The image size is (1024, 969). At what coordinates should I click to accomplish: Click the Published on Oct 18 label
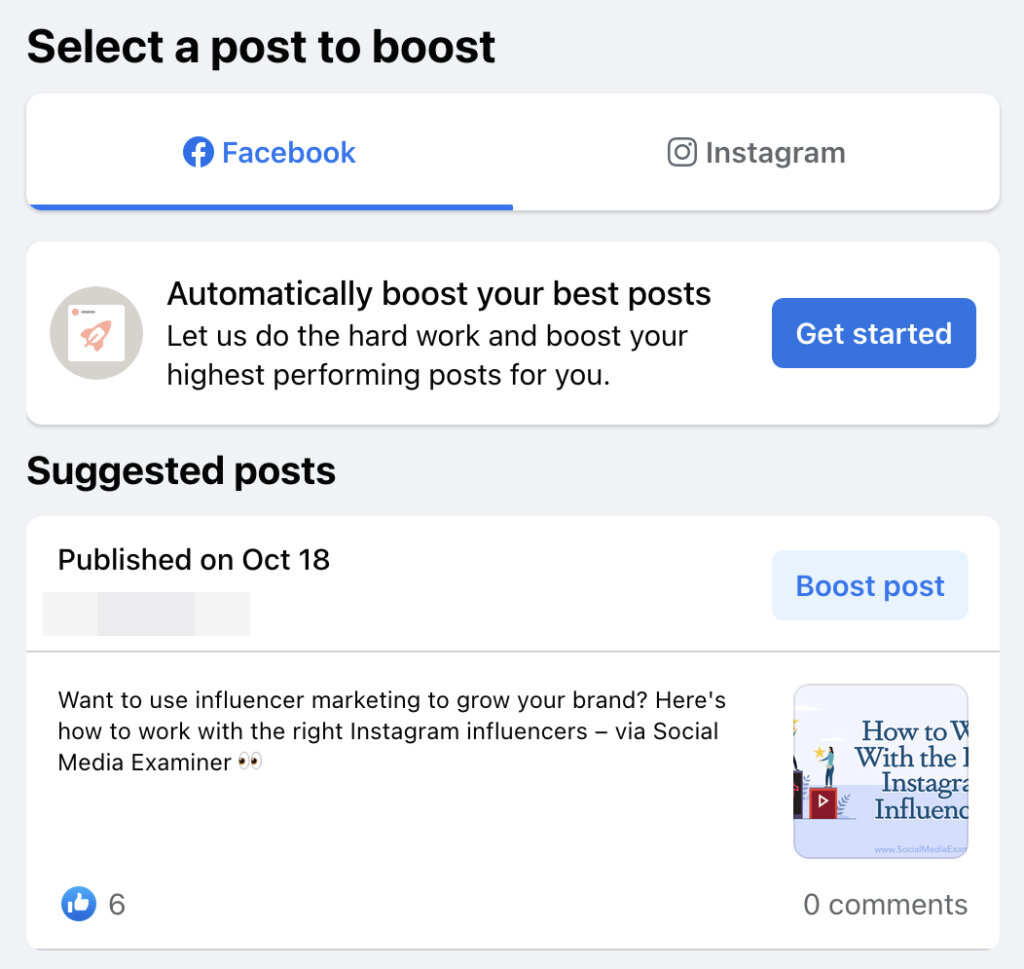coord(195,560)
